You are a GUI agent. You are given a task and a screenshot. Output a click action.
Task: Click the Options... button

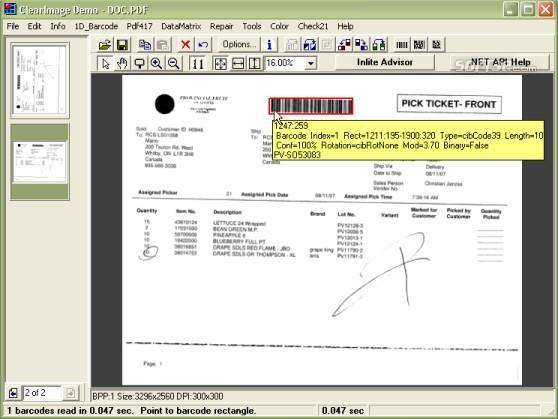pyautogui.click(x=239, y=44)
